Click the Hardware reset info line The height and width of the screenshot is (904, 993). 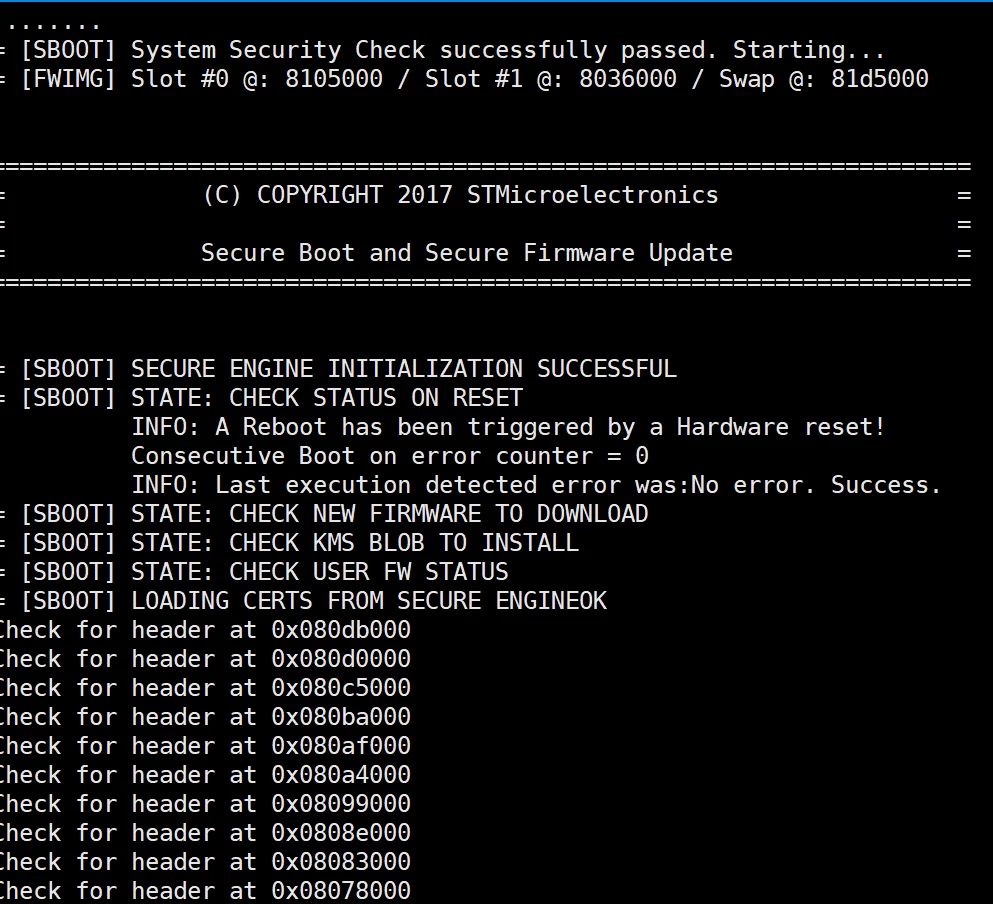[x=508, y=426]
